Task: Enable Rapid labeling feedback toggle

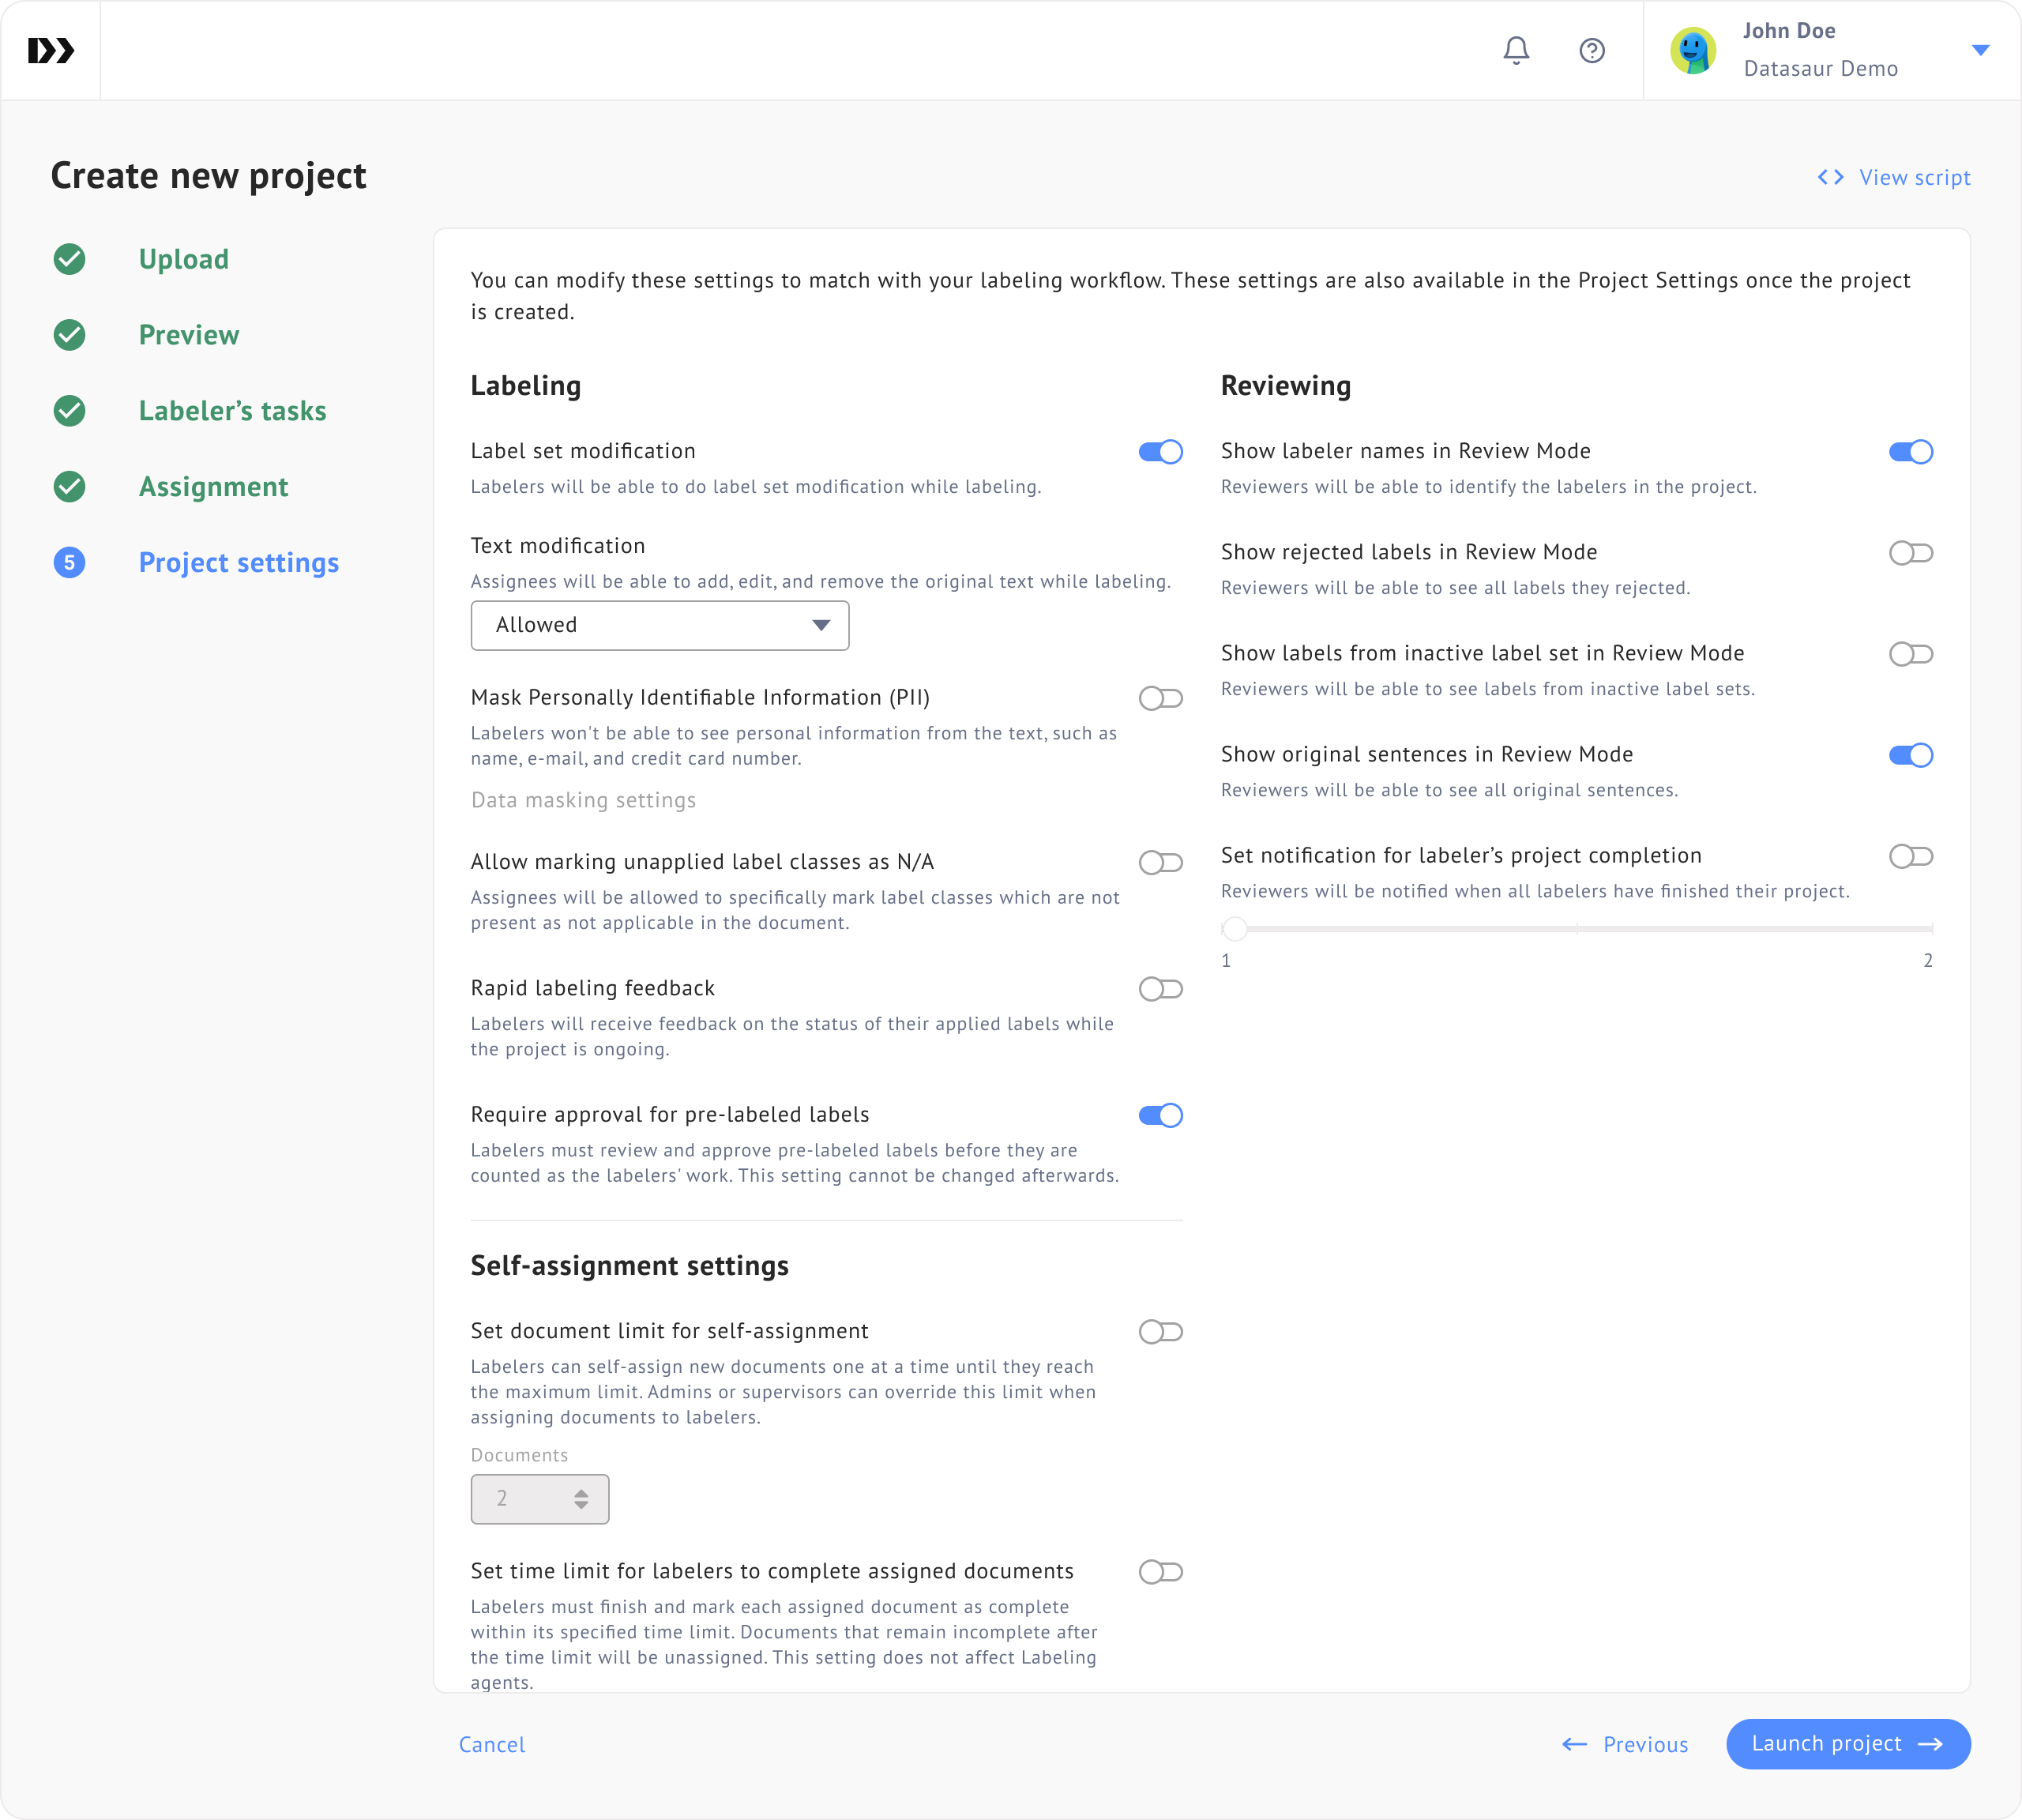Action: point(1160,989)
